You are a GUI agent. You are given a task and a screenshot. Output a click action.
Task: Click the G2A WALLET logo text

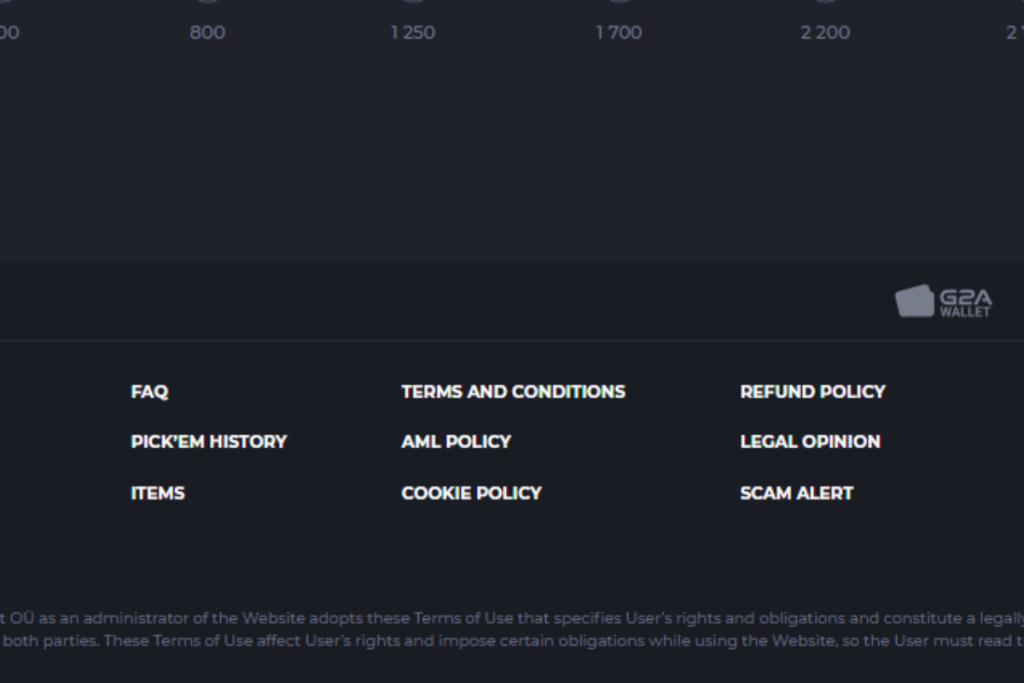tap(965, 301)
